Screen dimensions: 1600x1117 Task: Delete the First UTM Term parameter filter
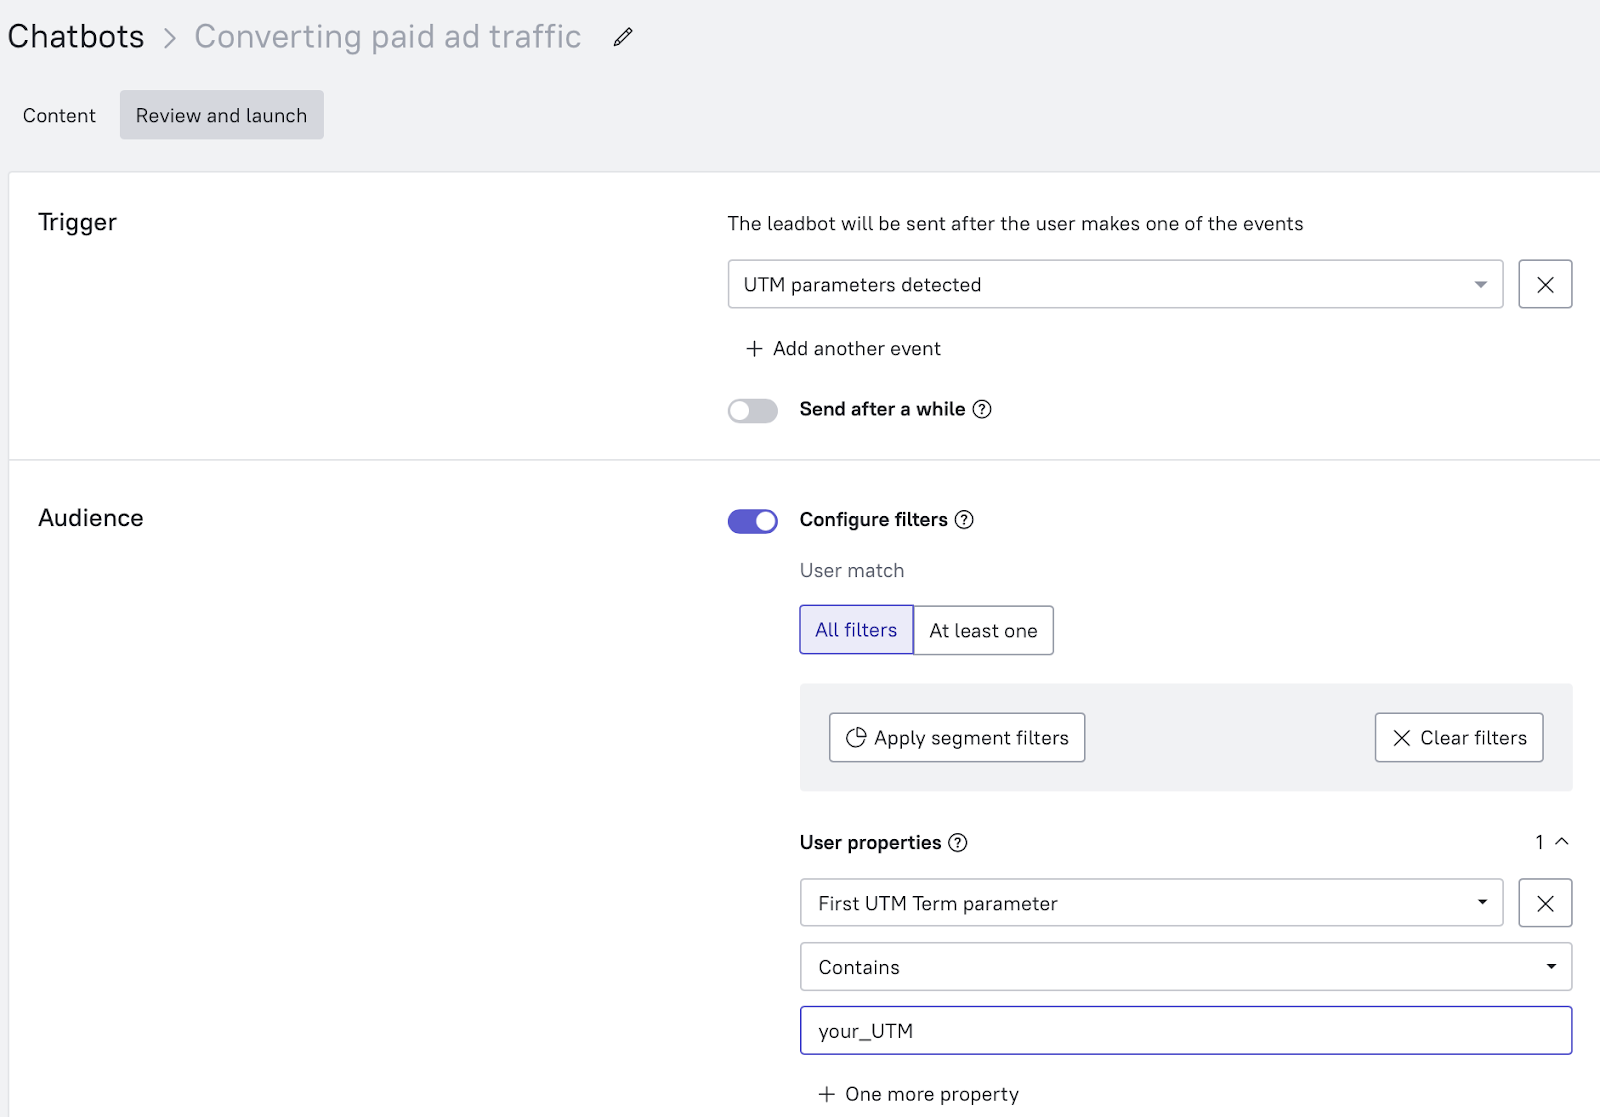coord(1545,904)
